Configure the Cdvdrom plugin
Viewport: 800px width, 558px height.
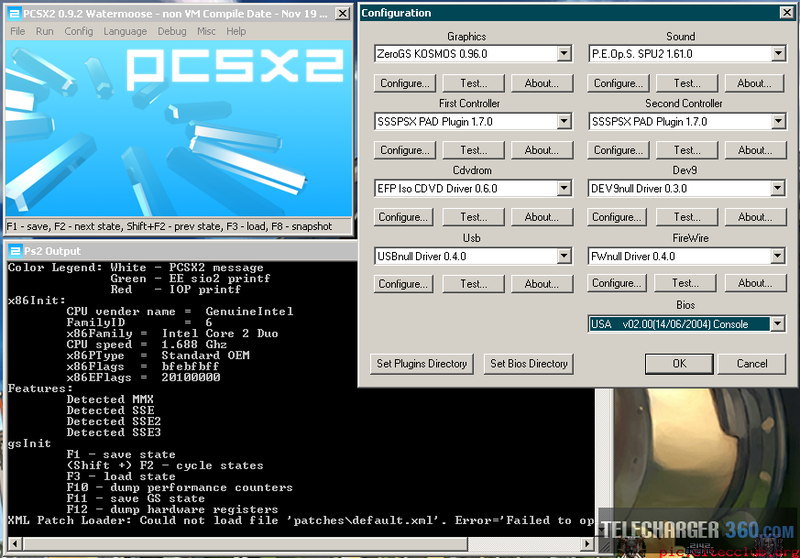tap(403, 217)
